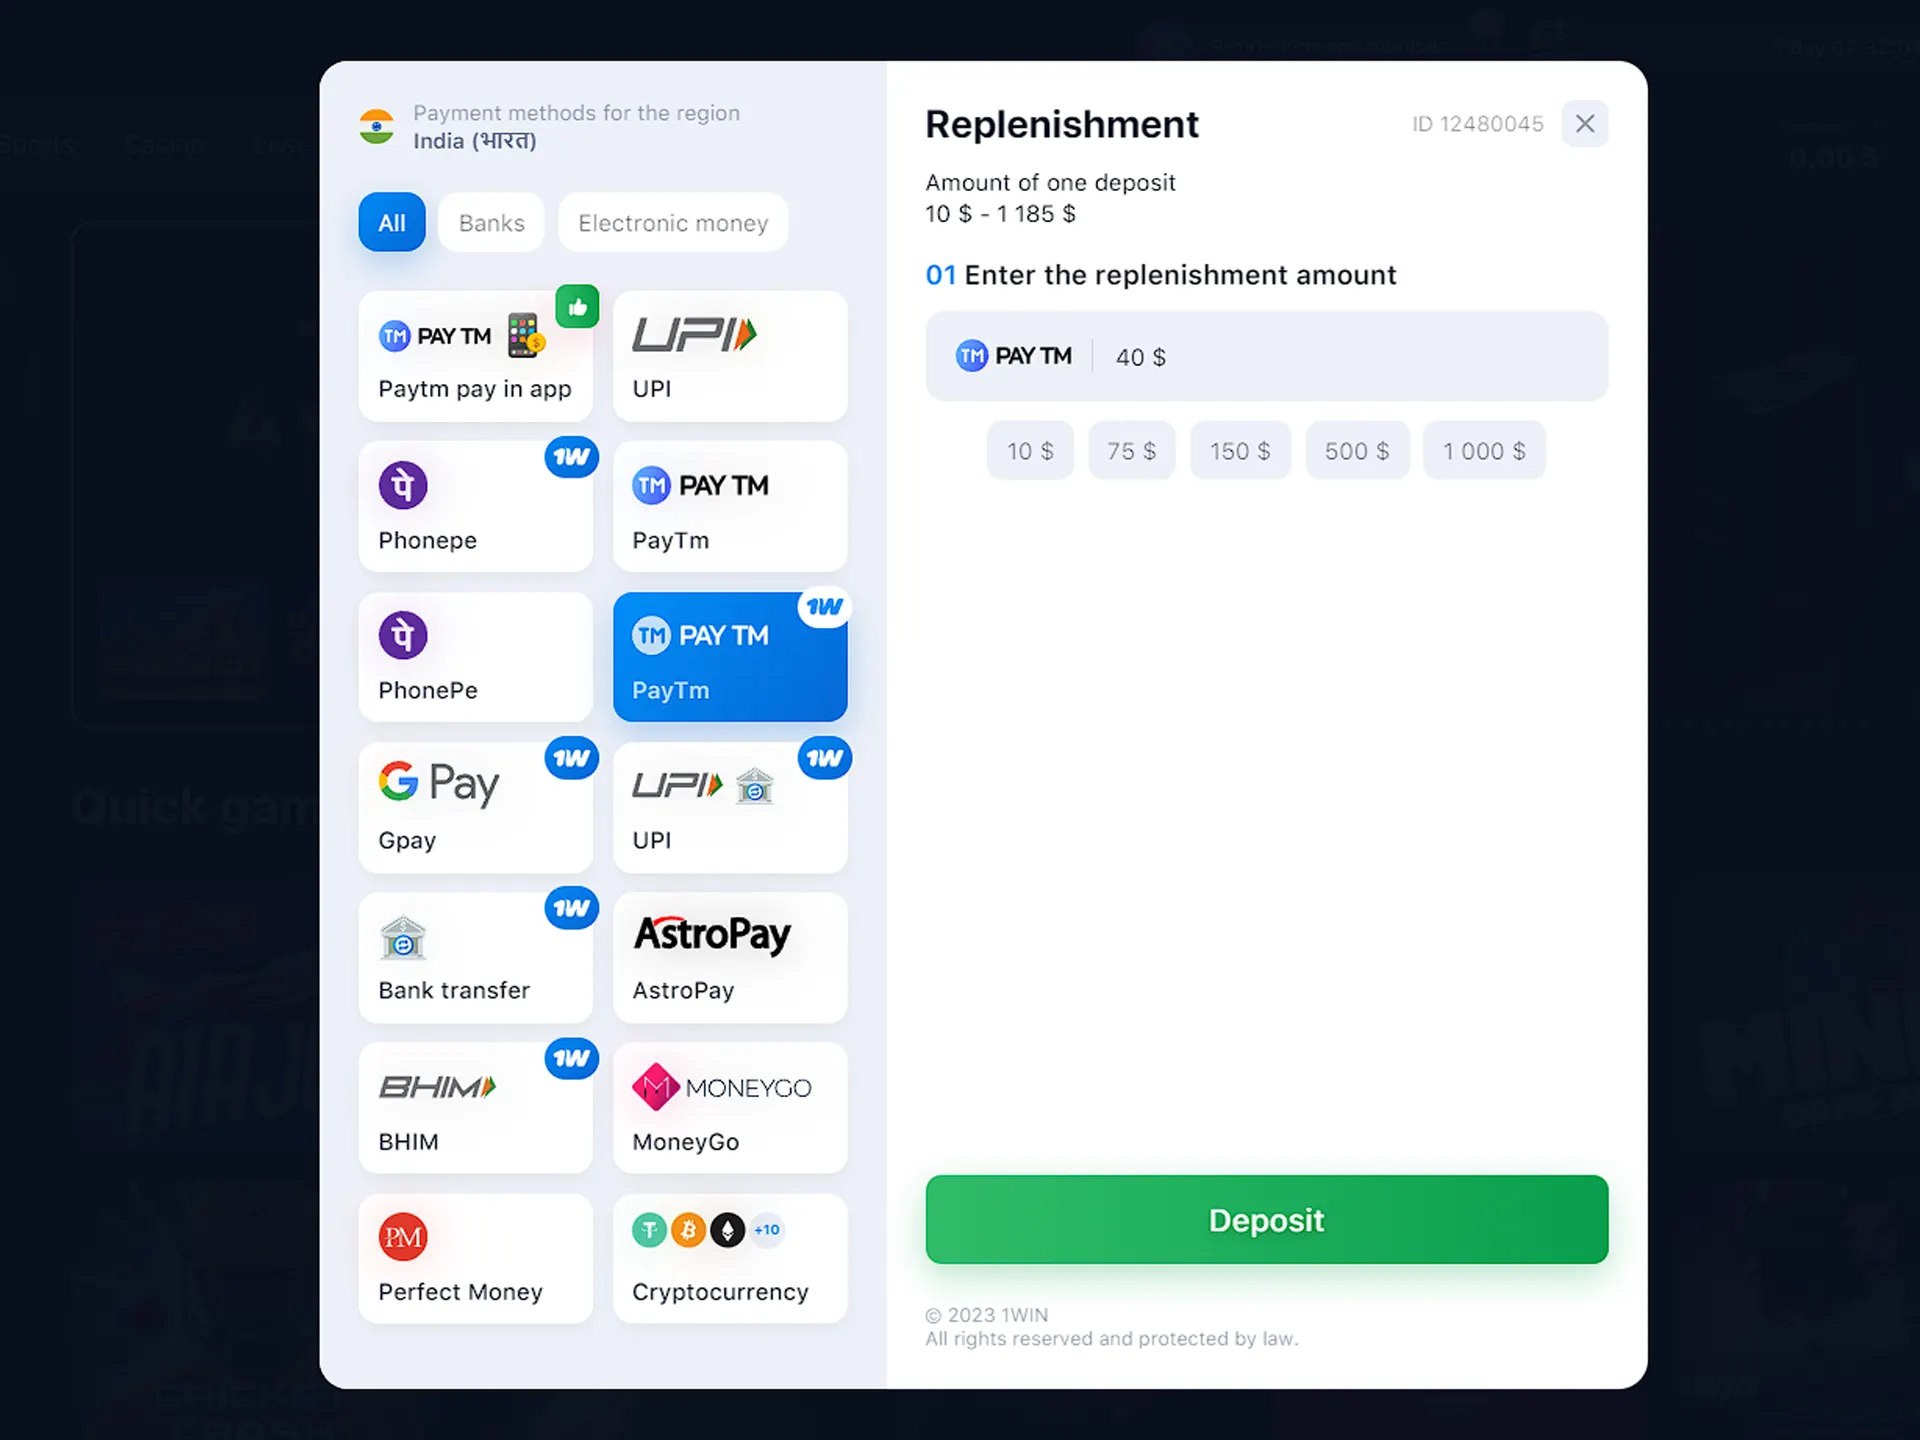The width and height of the screenshot is (1920, 1440).
Task: Toggle 1W badge on GPay option
Action: [571, 755]
